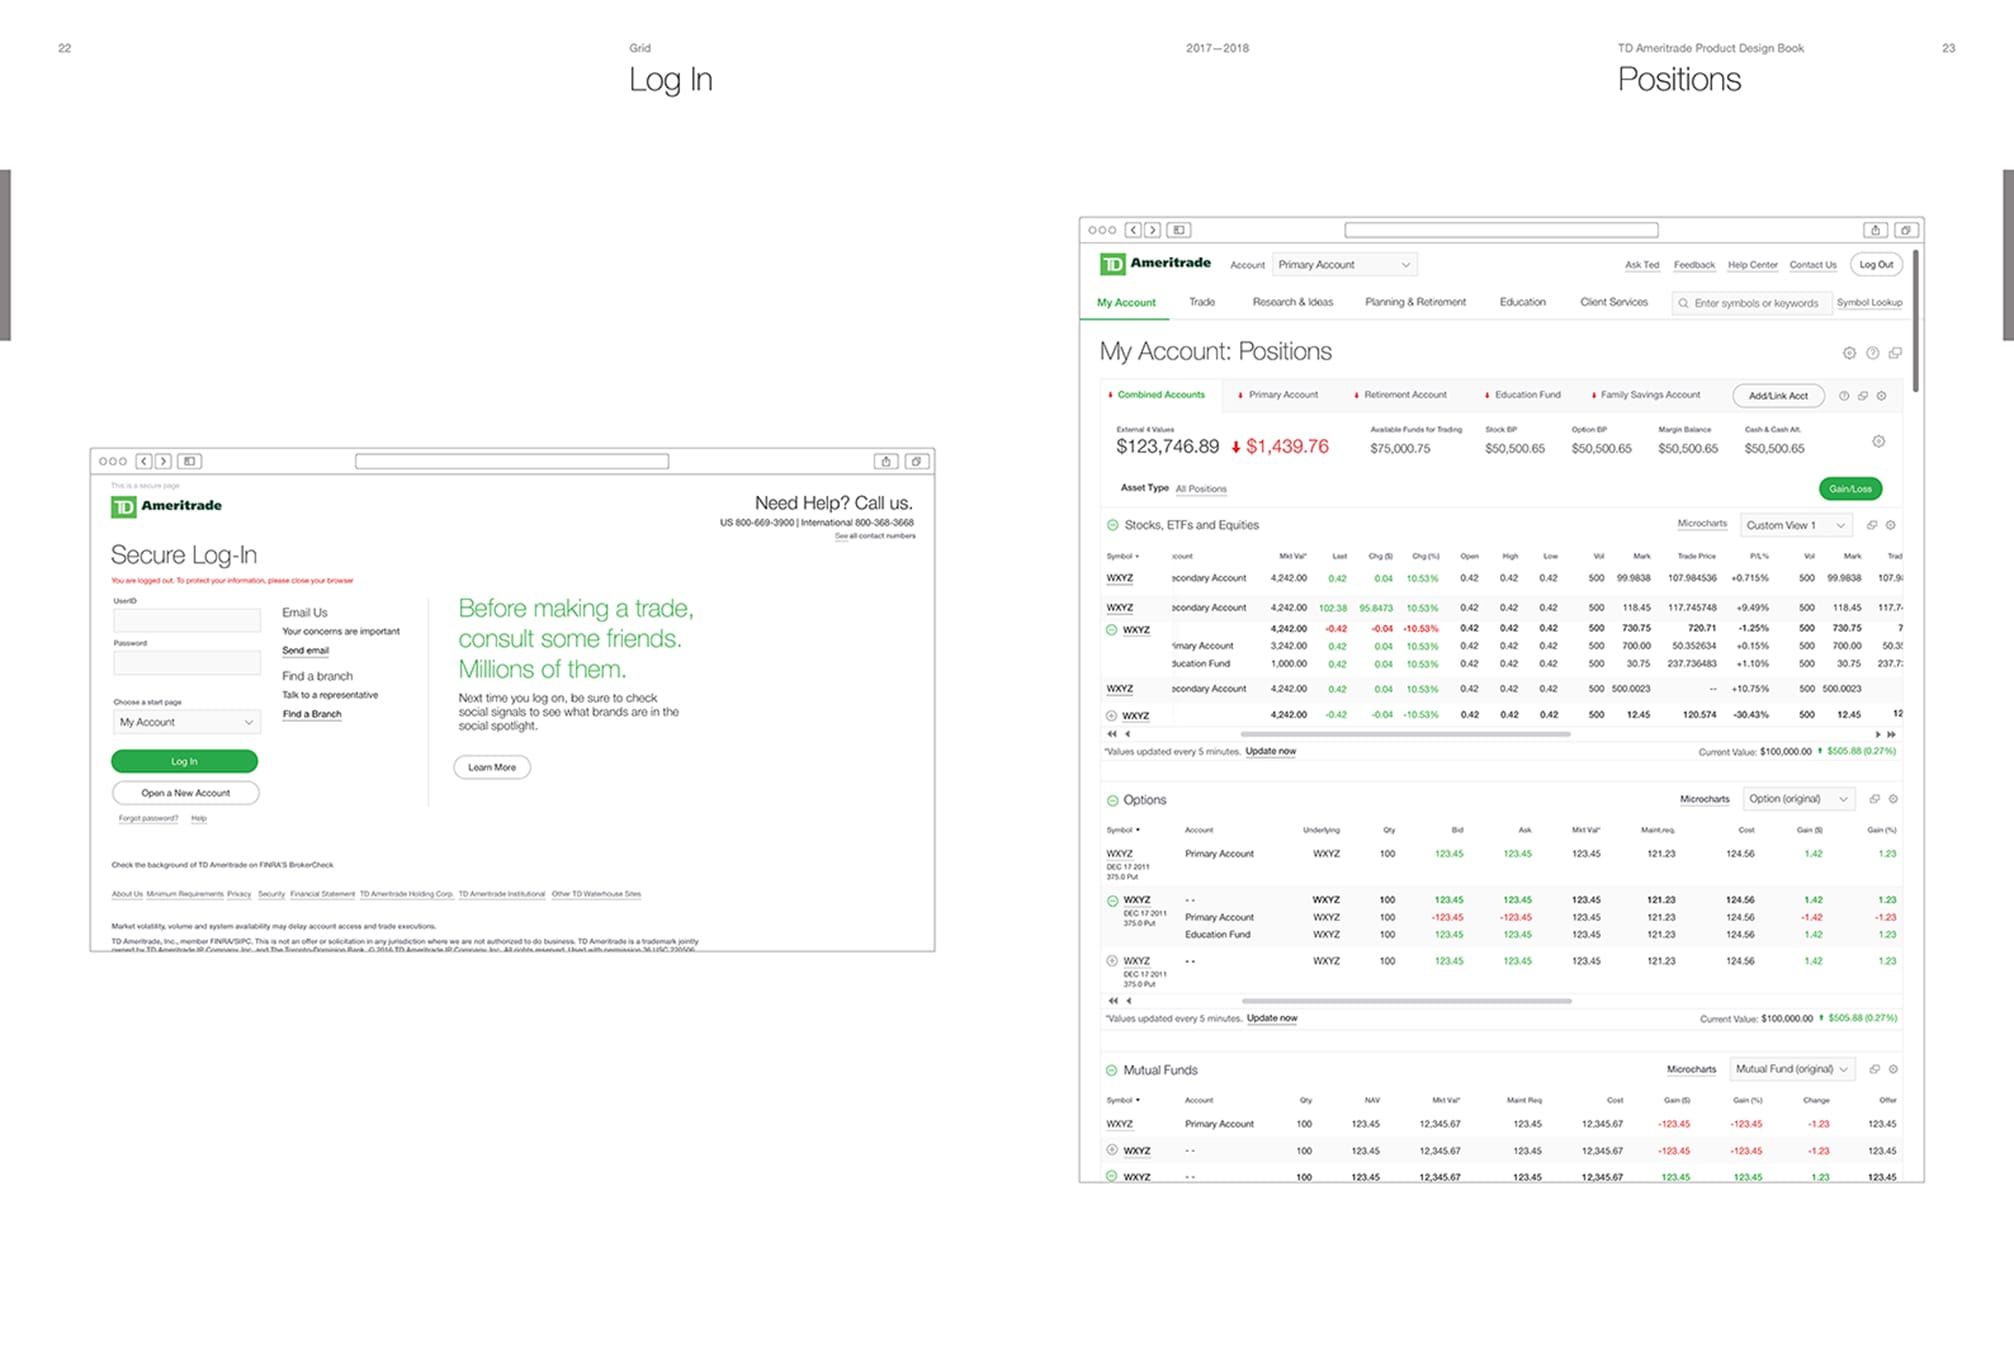Click Forgot password? link
Viewport: 2014px width, 1366px height.
(x=148, y=818)
